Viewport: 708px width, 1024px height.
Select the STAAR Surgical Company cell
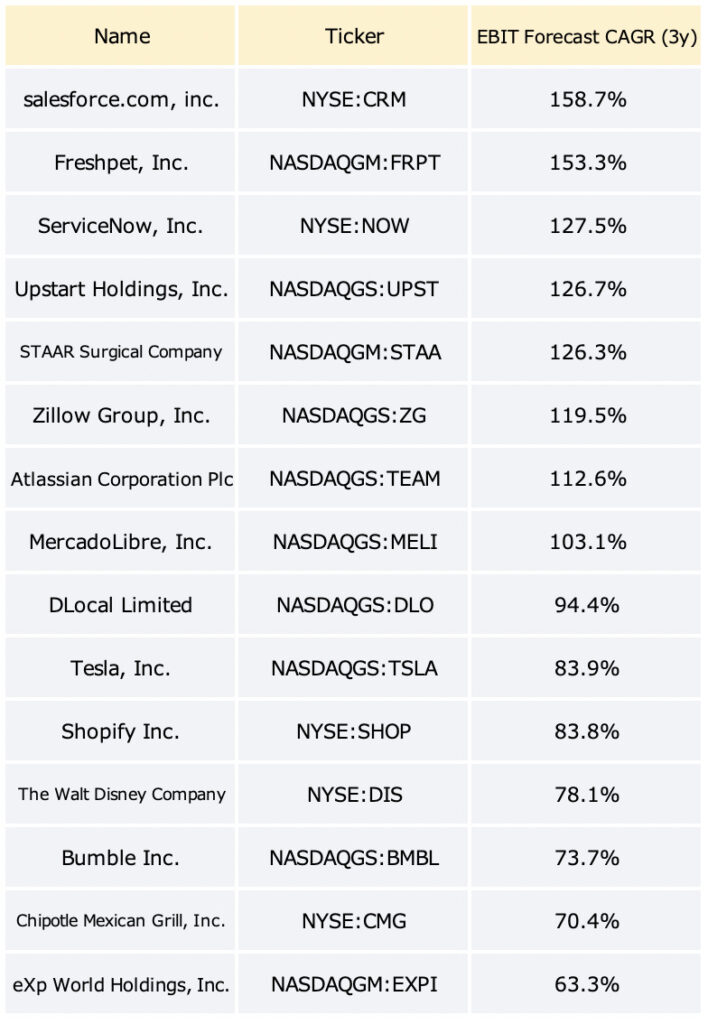[121, 352]
